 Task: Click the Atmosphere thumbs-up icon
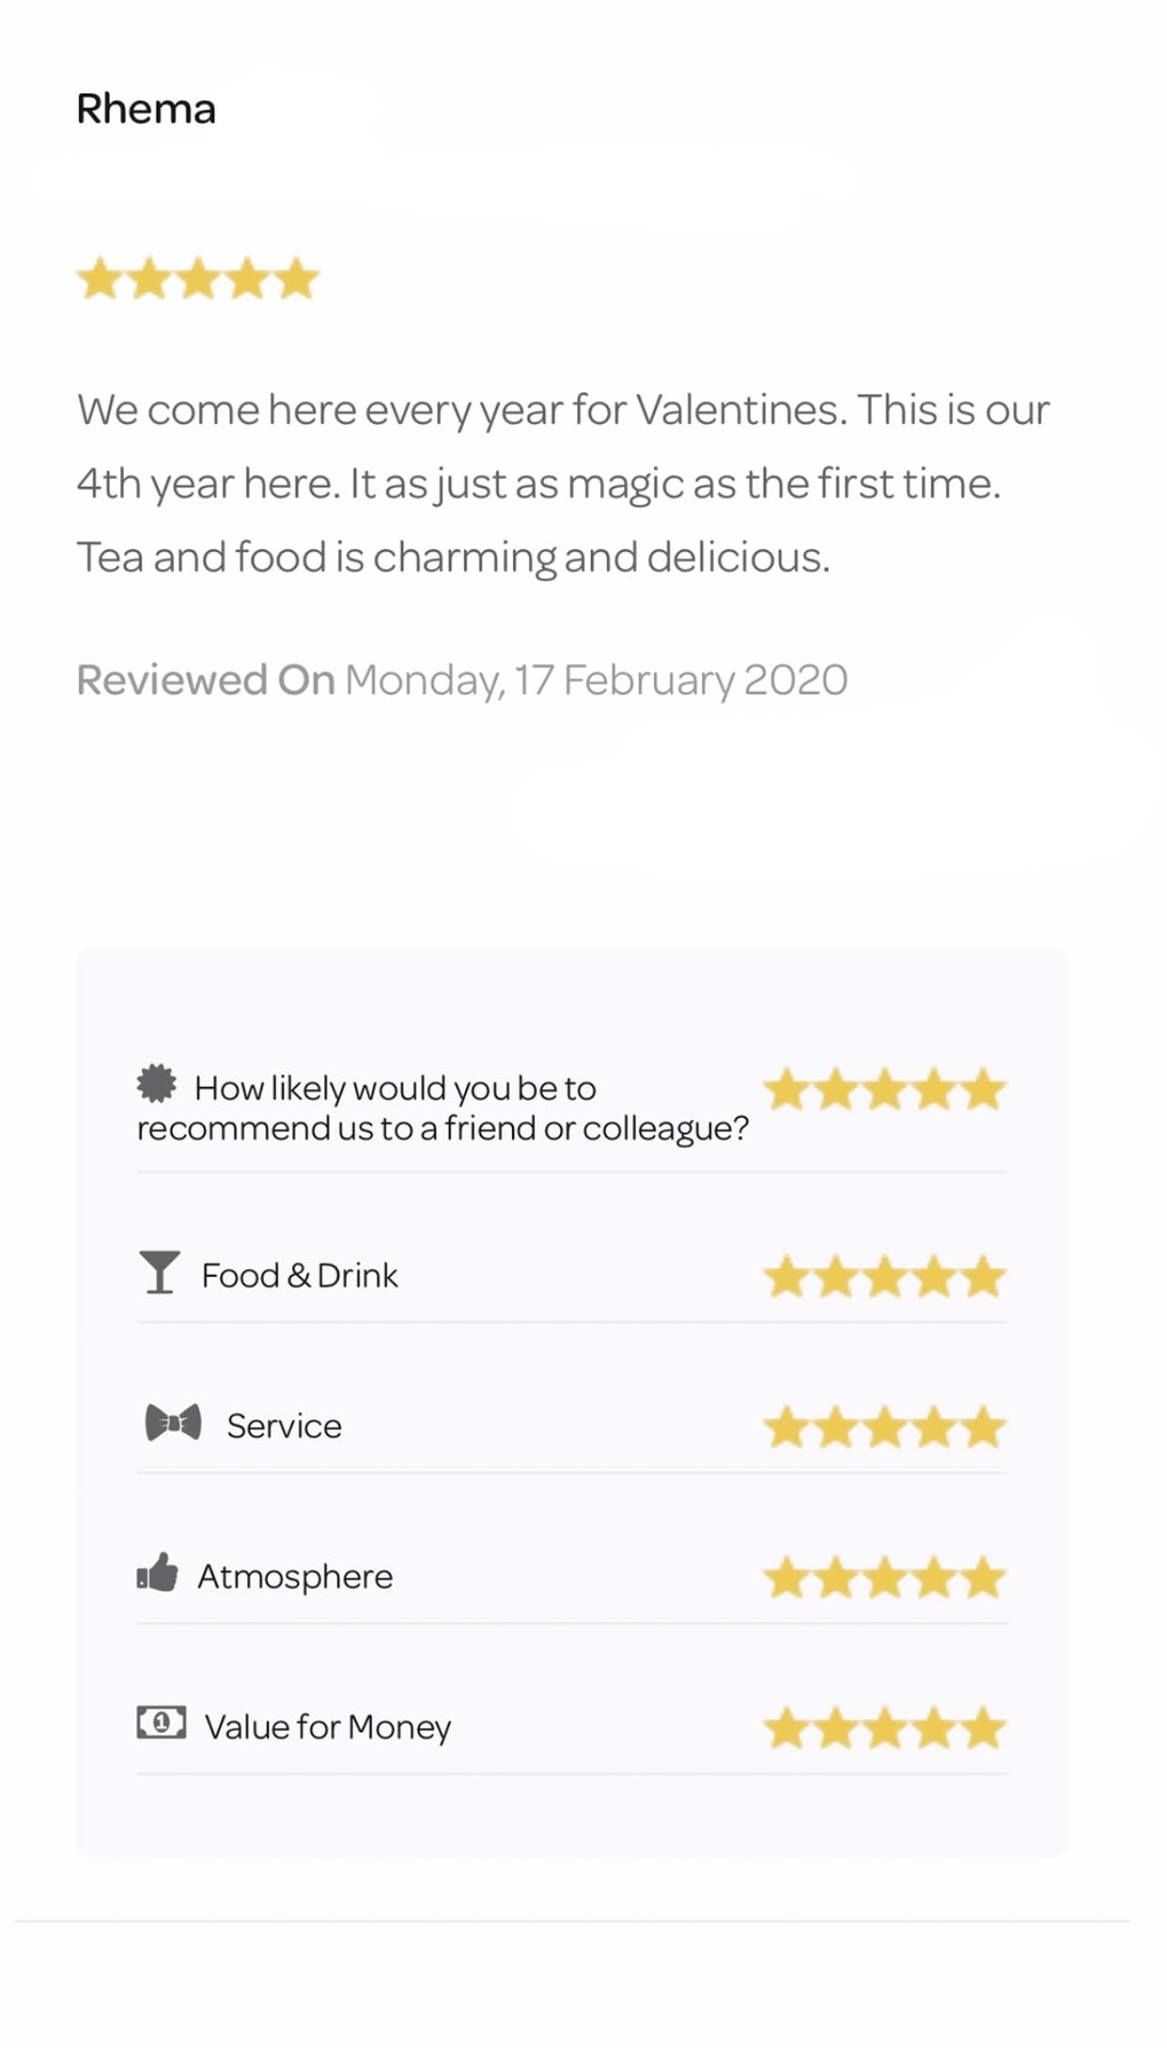[x=158, y=1573]
